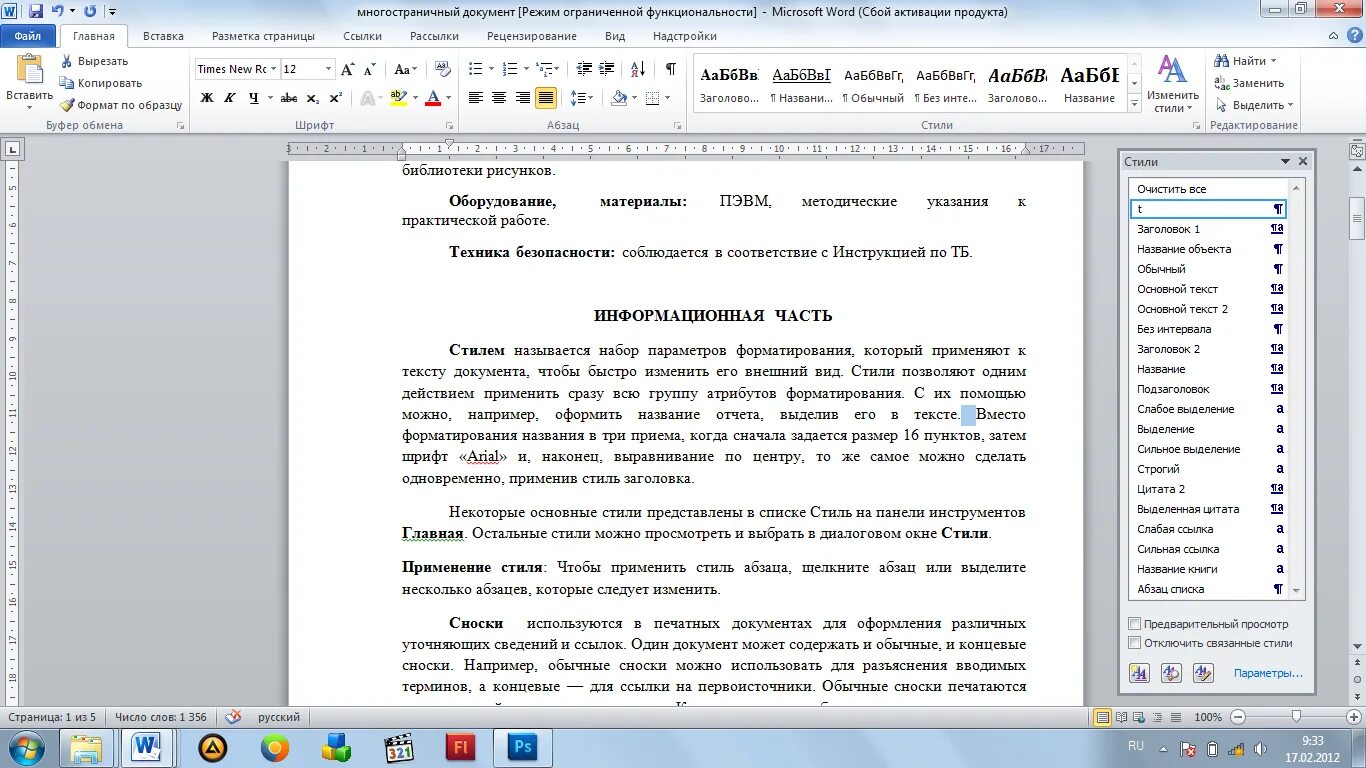Open the line spacing dropdown
Viewport: 1366px width, 768px height.
point(583,98)
